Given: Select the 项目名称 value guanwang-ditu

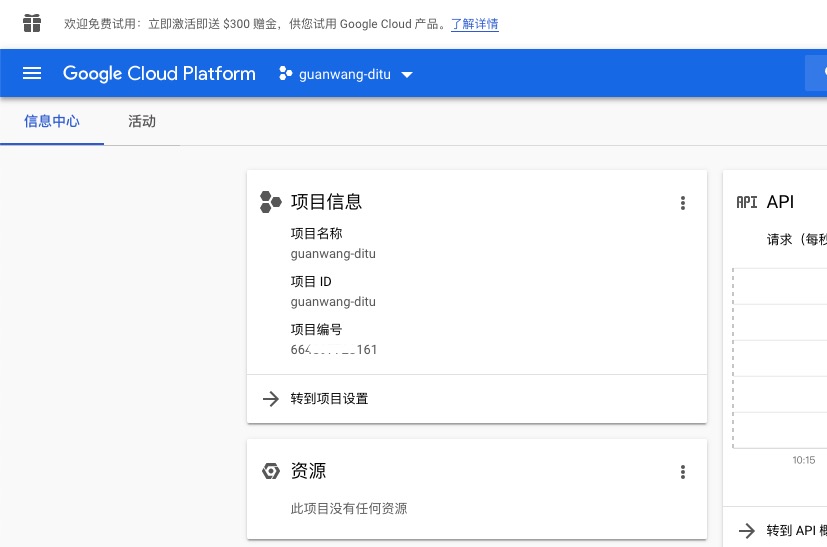Looking at the screenshot, I should click(333, 254).
